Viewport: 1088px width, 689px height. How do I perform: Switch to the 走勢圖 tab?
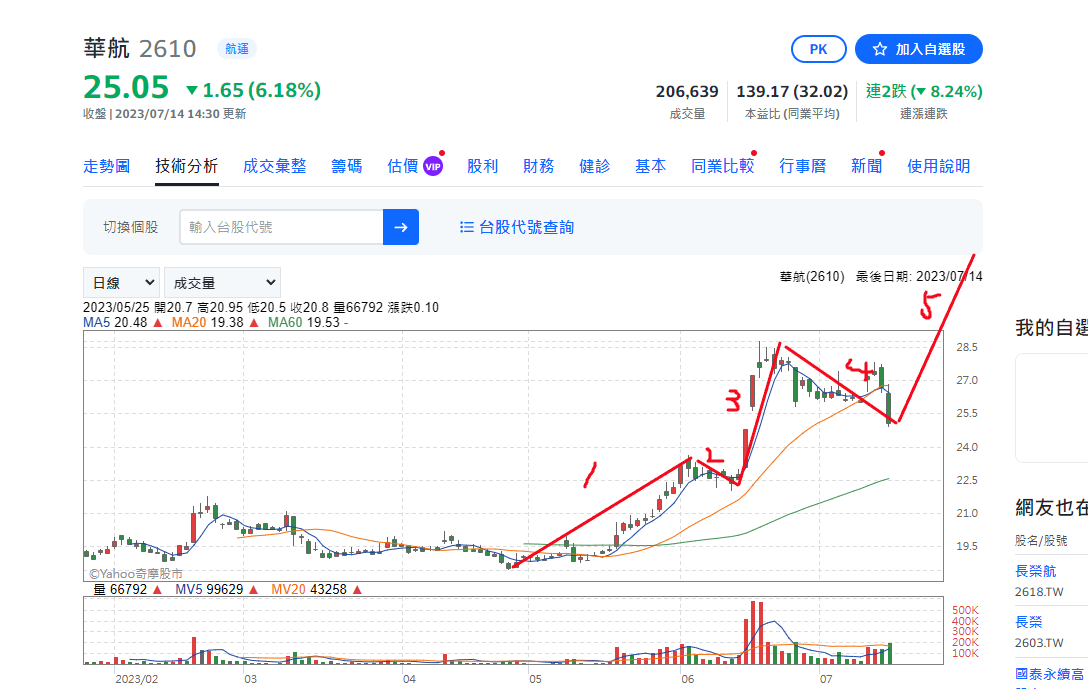click(107, 167)
